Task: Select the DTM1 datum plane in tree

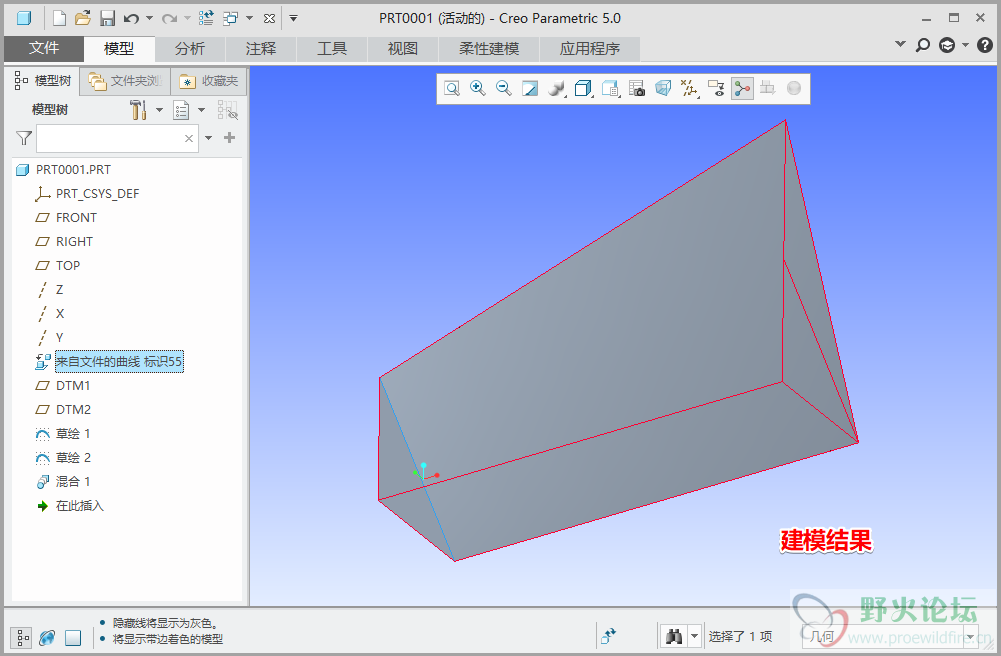Action: click(72, 385)
